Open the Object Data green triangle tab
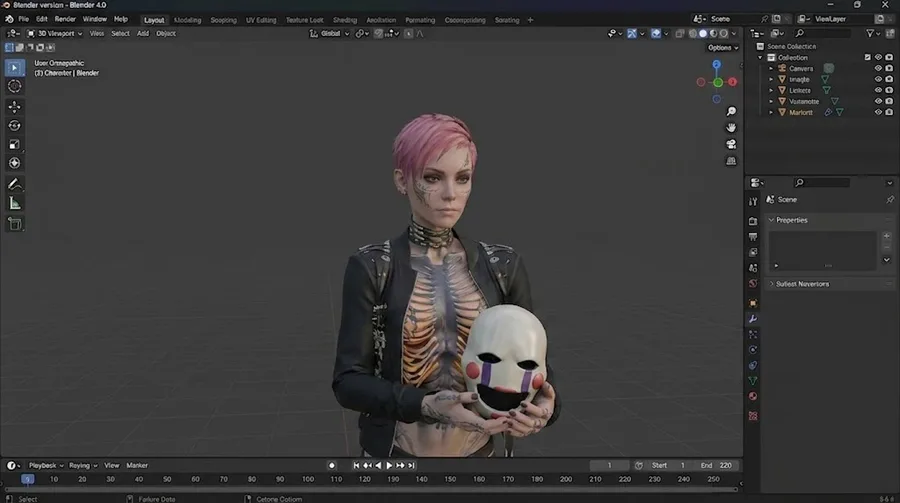The width and height of the screenshot is (900, 503). point(753,381)
